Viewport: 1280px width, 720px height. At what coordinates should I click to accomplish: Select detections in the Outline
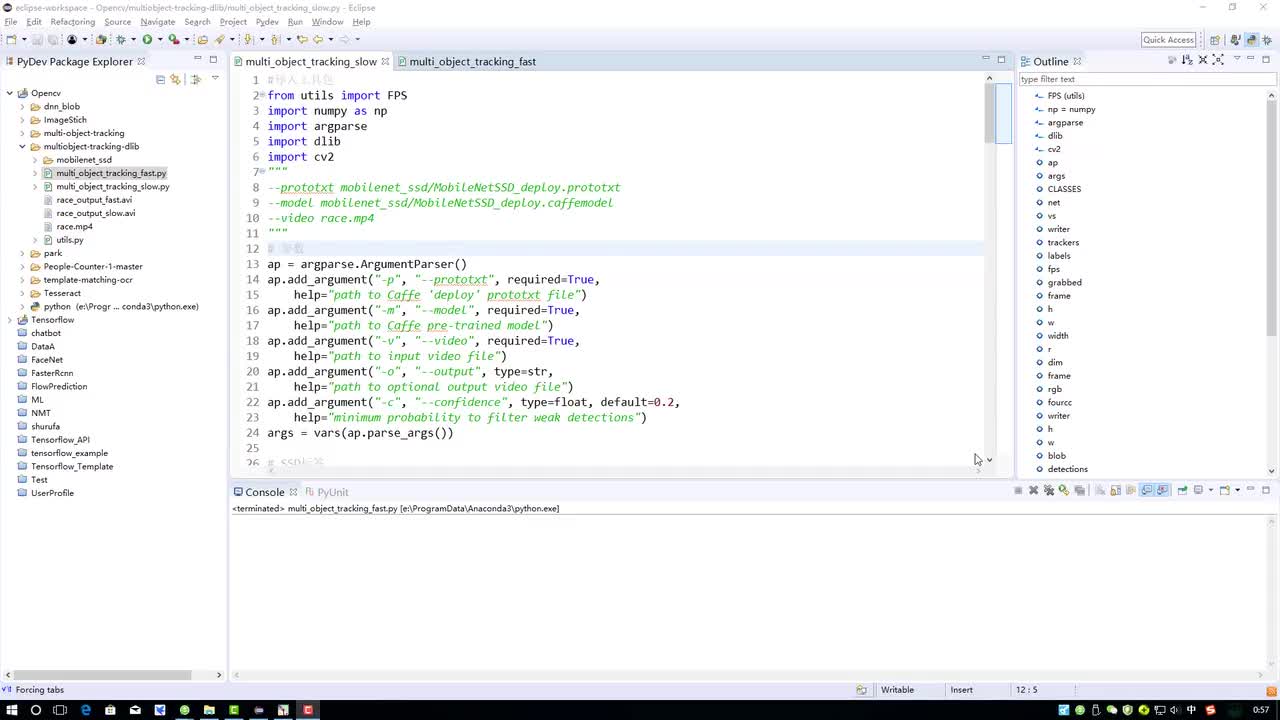coord(1067,469)
